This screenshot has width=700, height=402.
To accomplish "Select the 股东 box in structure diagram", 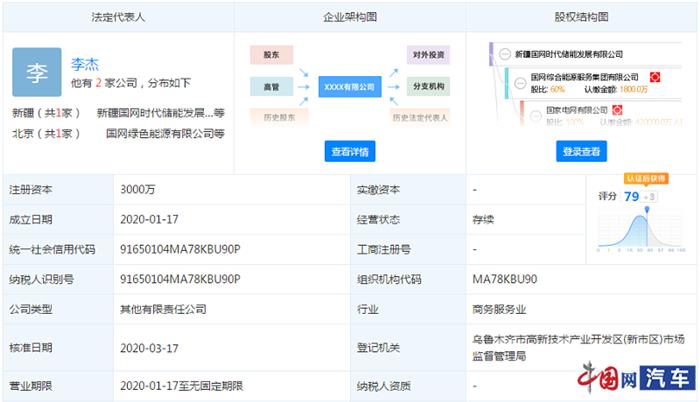I will click(x=270, y=55).
